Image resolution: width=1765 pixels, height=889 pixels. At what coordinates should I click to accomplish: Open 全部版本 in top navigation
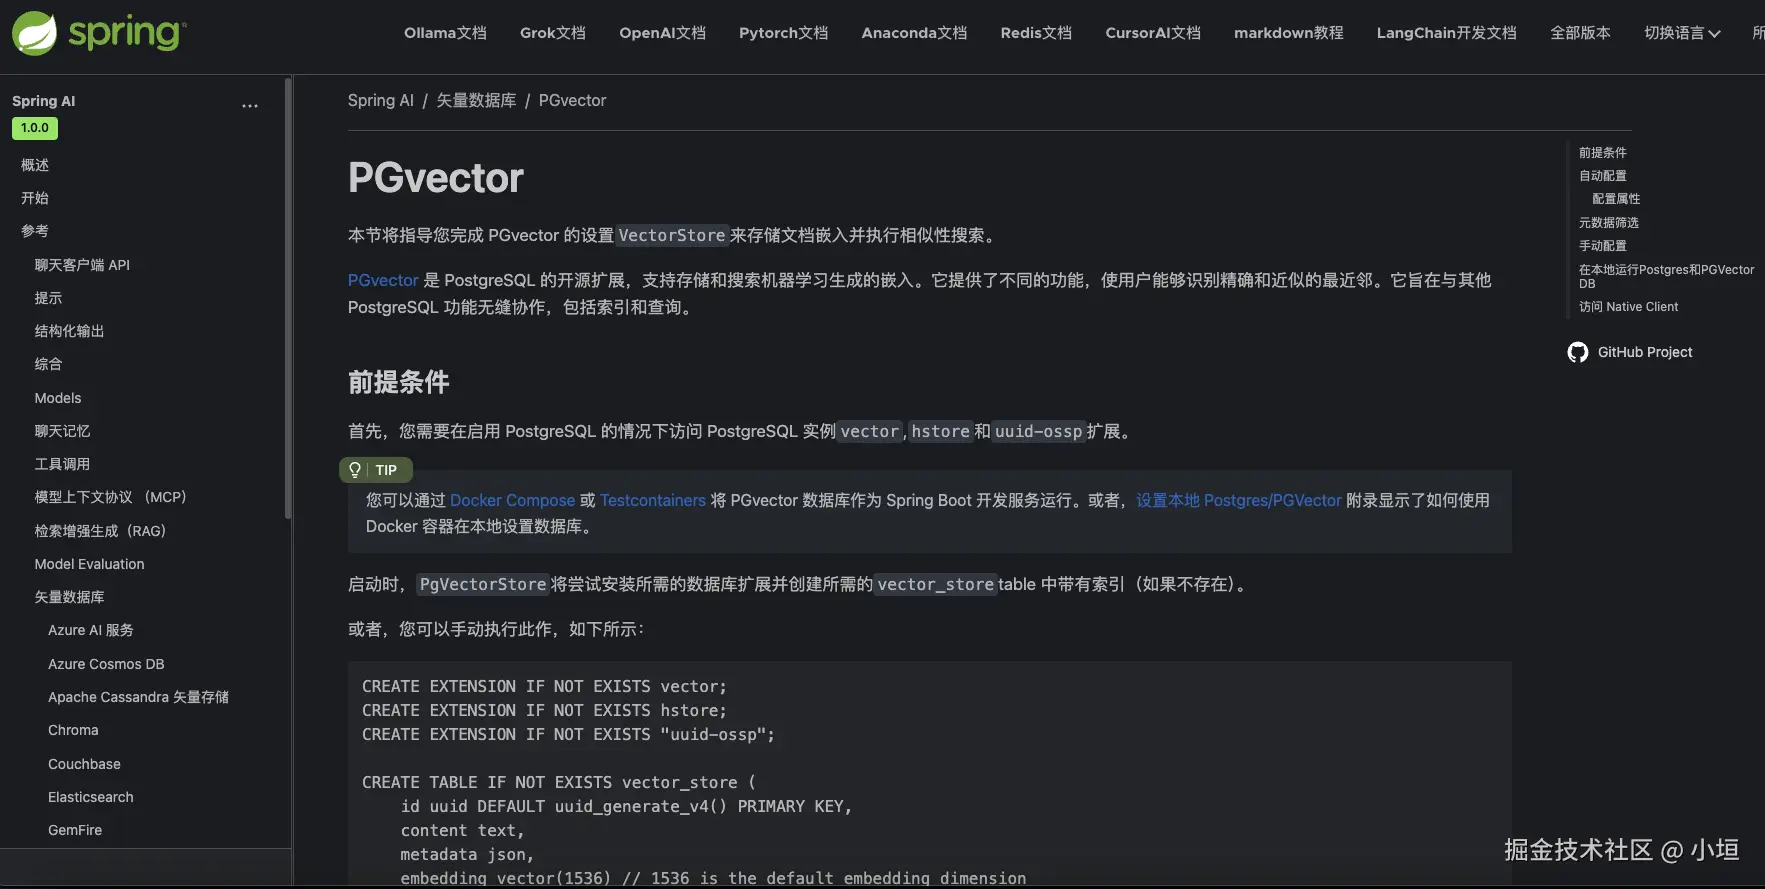(1580, 33)
